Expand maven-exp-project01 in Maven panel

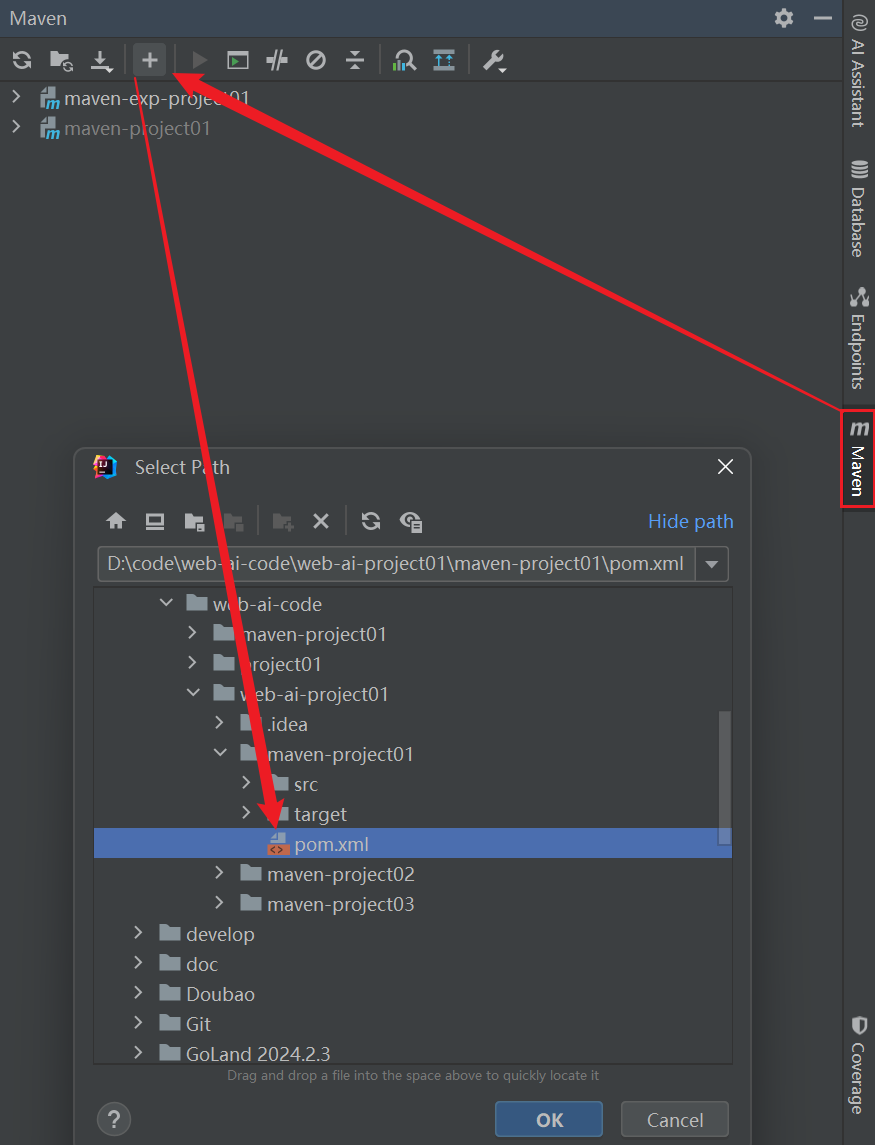tap(16, 96)
